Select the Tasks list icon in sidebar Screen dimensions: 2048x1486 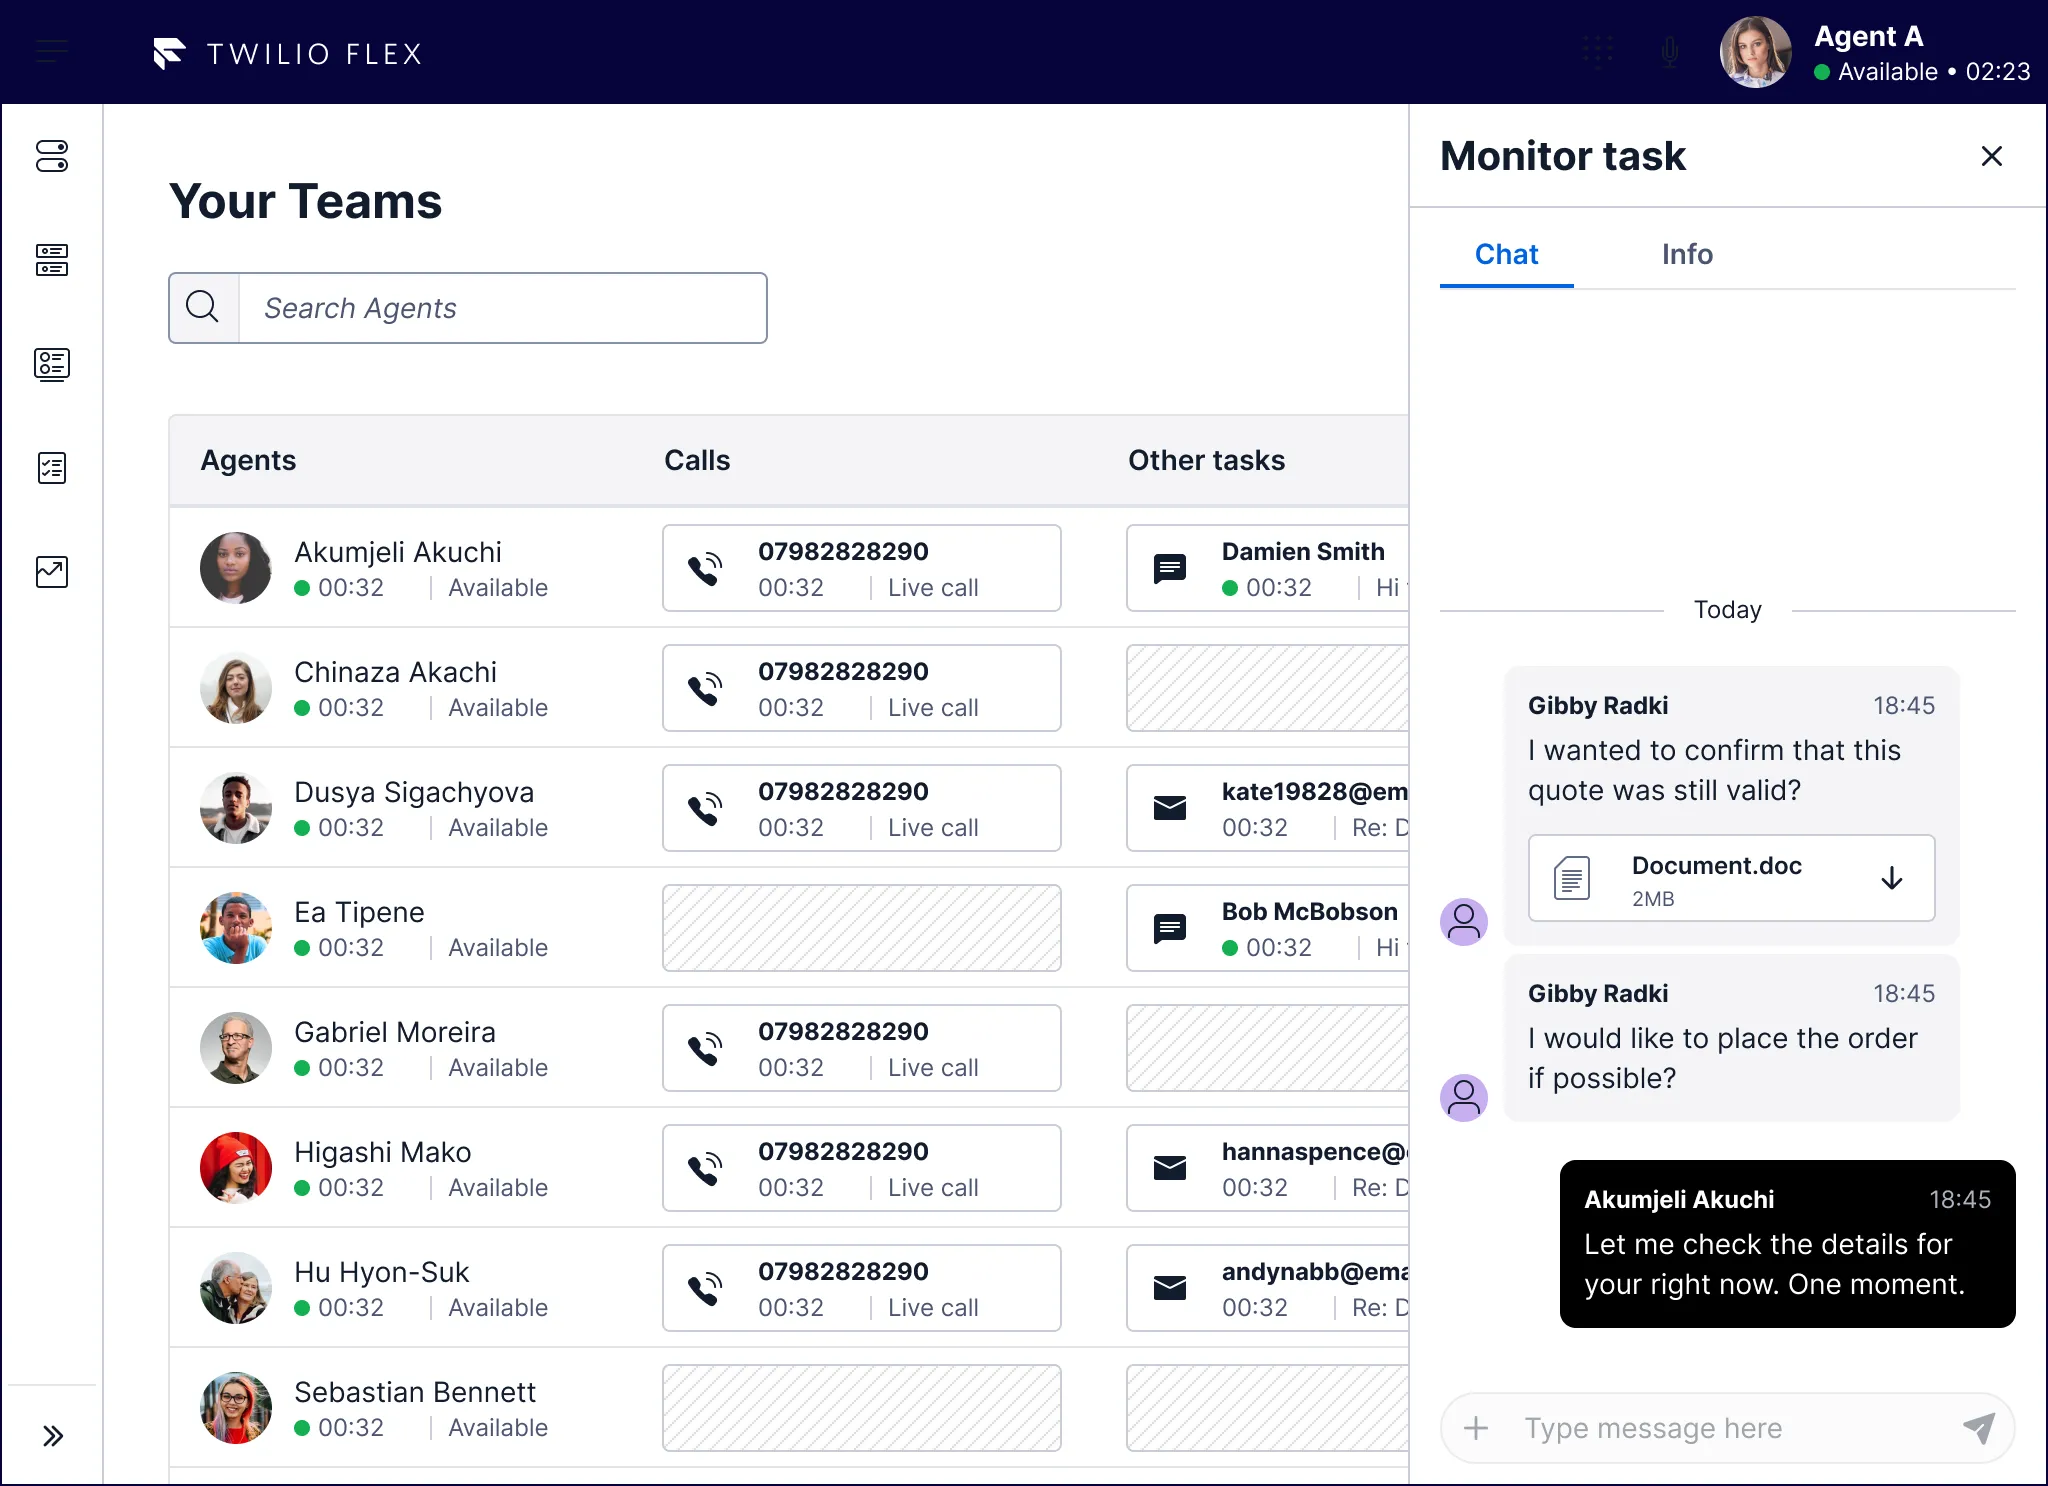(x=53, y=468)
